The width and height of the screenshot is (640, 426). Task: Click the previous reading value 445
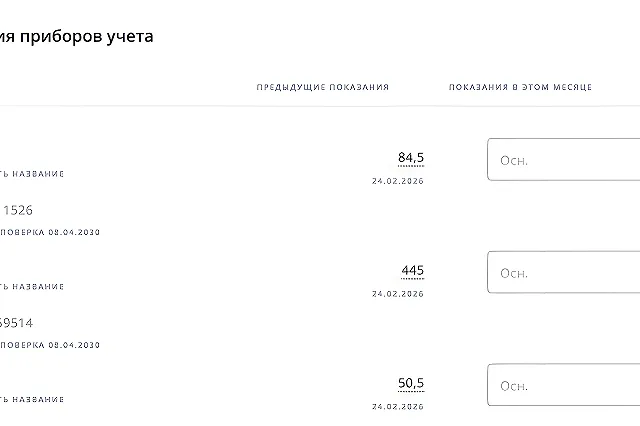[412, 270]
